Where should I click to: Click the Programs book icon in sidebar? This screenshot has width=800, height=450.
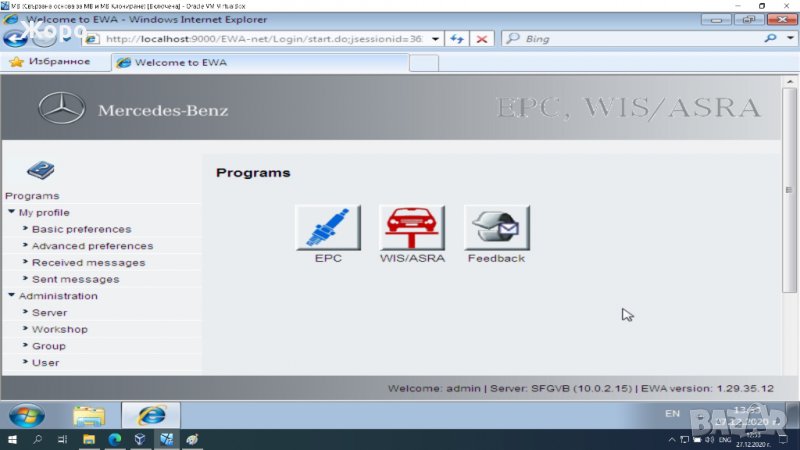(x=40, y=171)
